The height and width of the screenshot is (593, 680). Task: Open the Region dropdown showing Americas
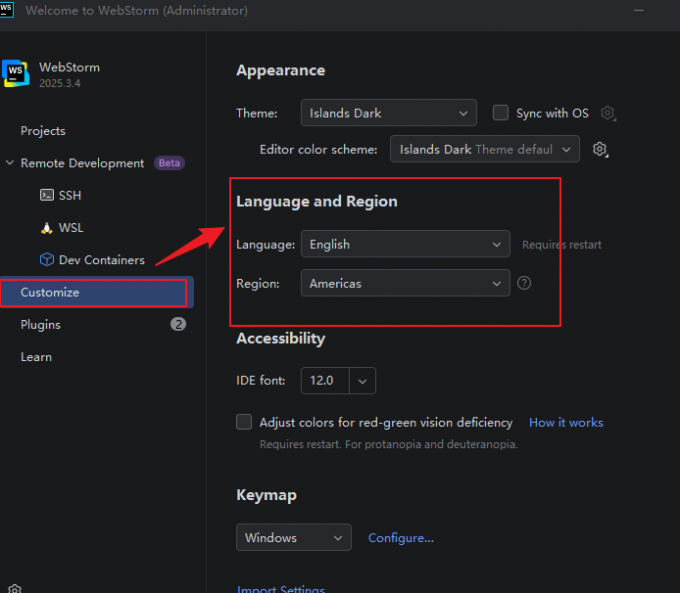405,283
